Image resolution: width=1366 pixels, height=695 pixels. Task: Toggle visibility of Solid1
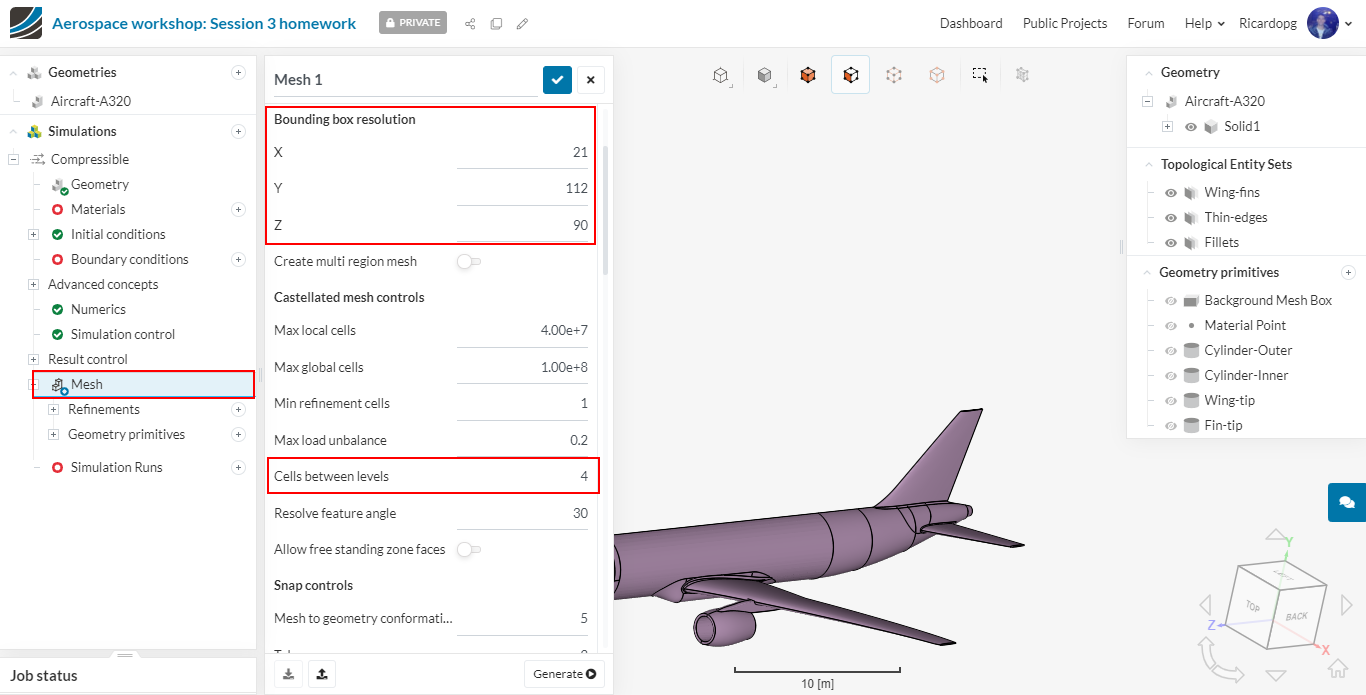[x=1191, y=127]
